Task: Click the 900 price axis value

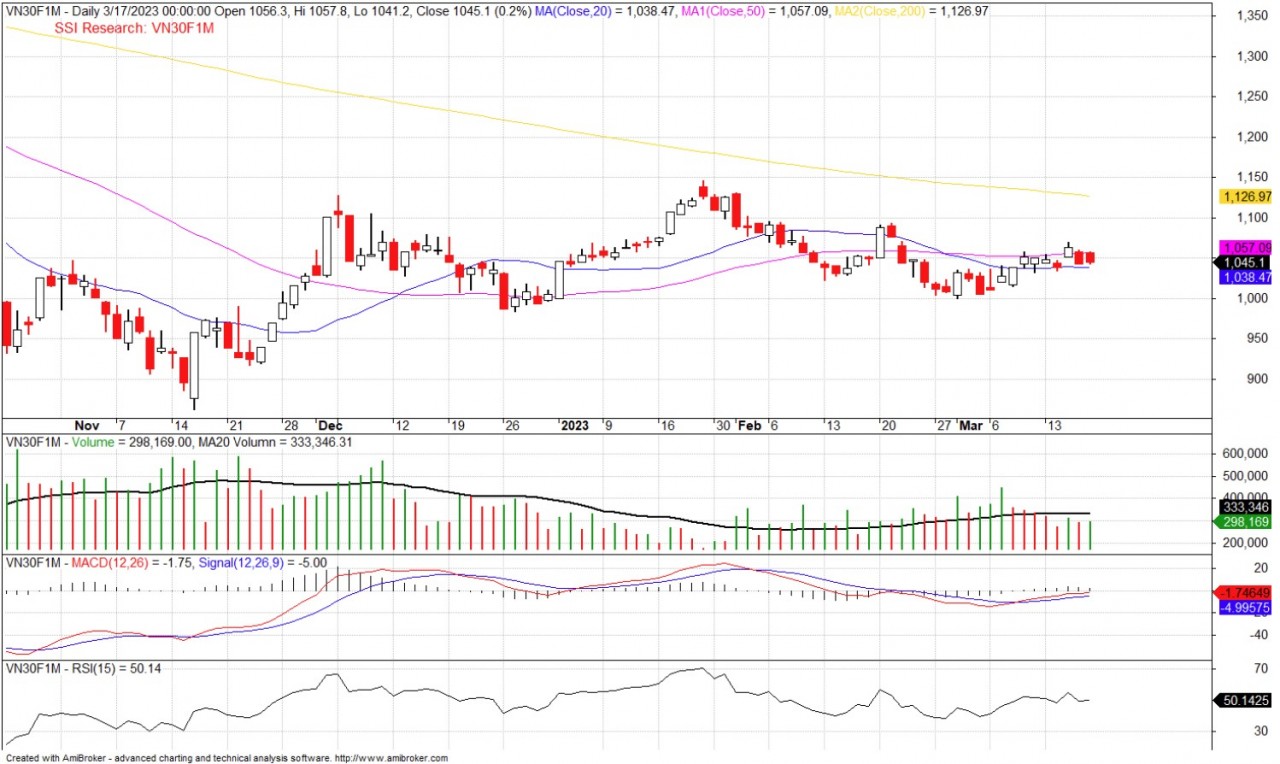Action: (x=1256, y=378)
